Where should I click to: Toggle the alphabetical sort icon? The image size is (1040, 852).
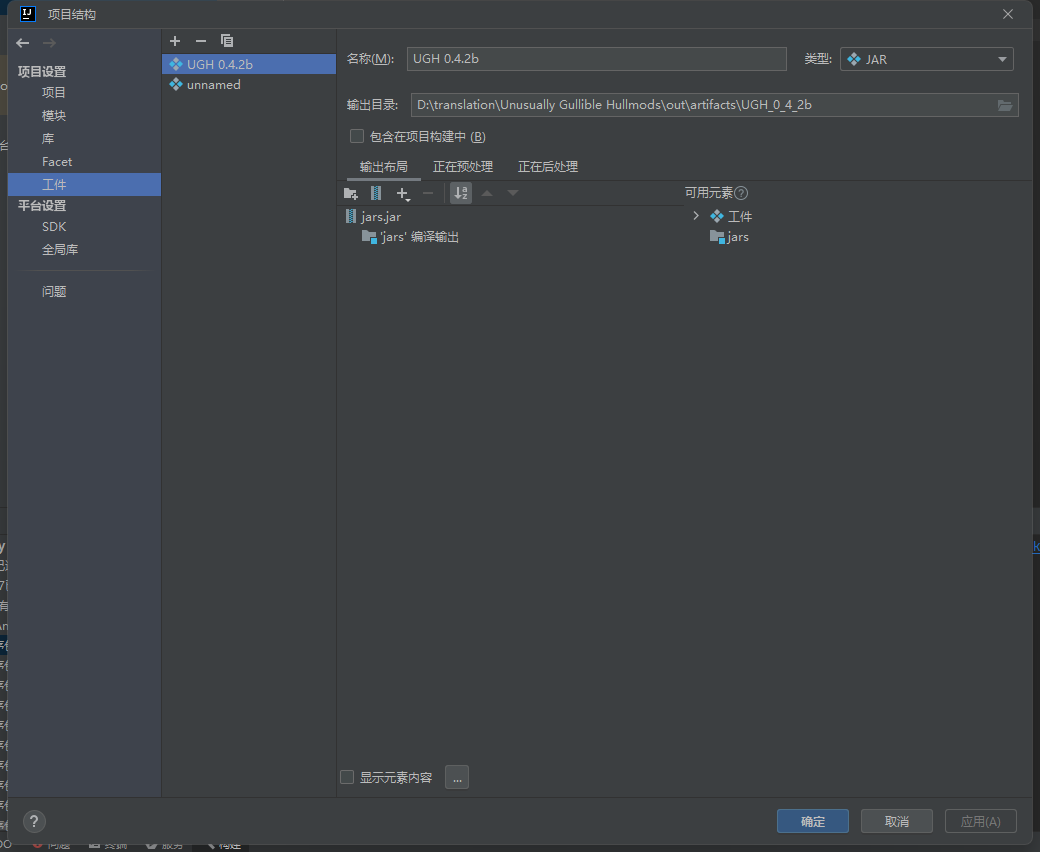click(461, 193)
